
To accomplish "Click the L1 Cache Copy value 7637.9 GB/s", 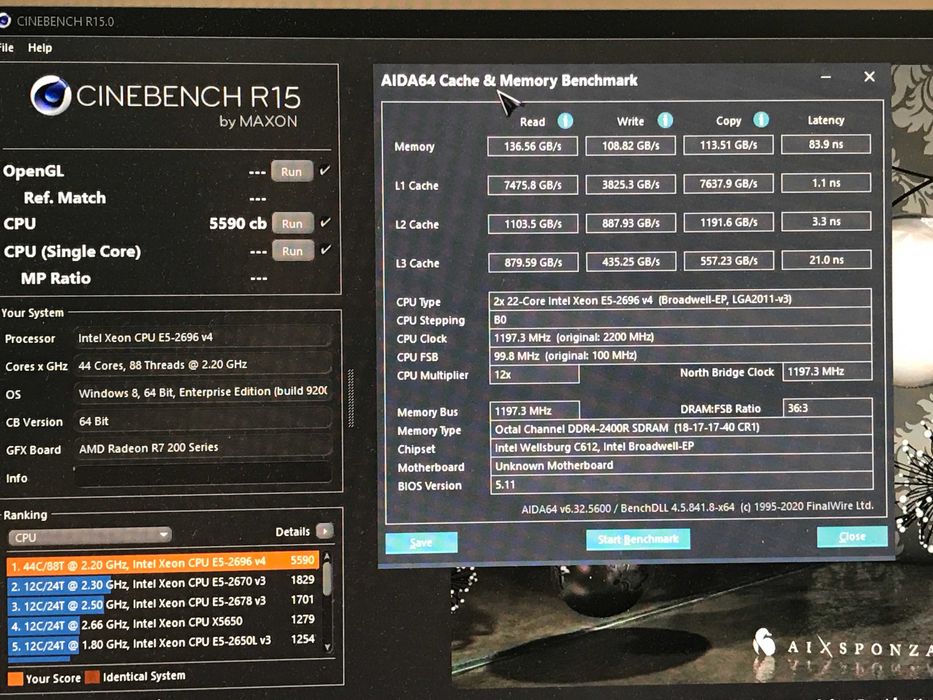I will point(728,183).
